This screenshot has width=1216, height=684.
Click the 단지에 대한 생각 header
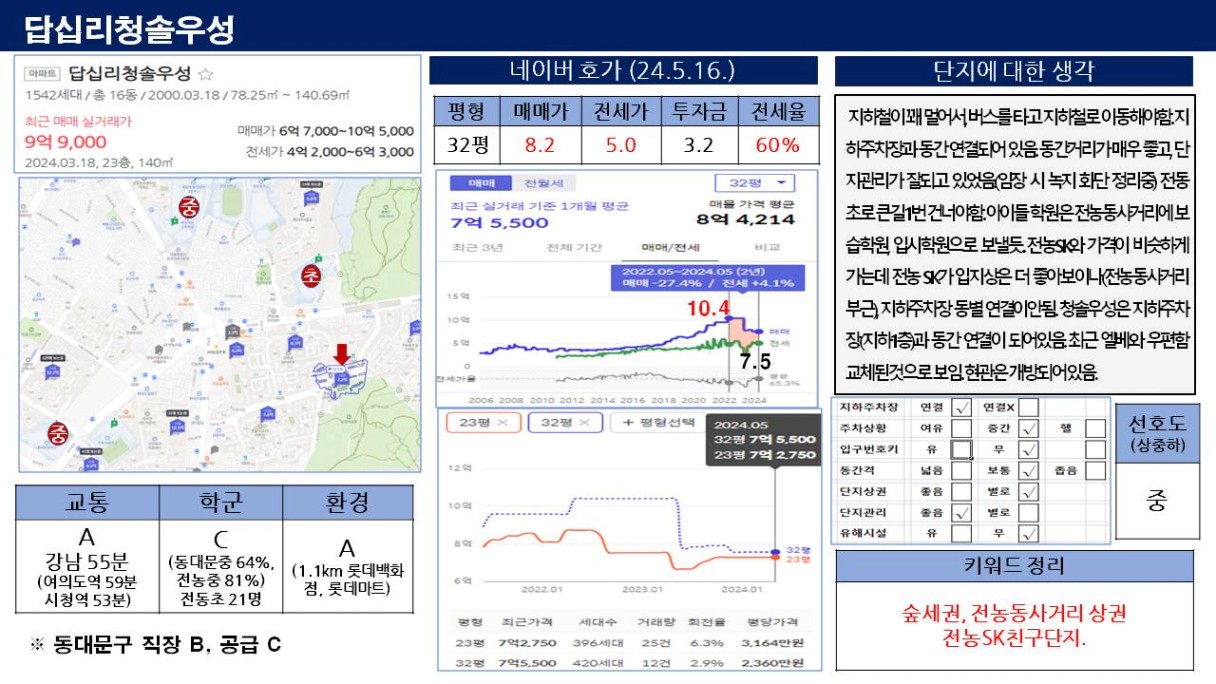tap(1014, 71)
